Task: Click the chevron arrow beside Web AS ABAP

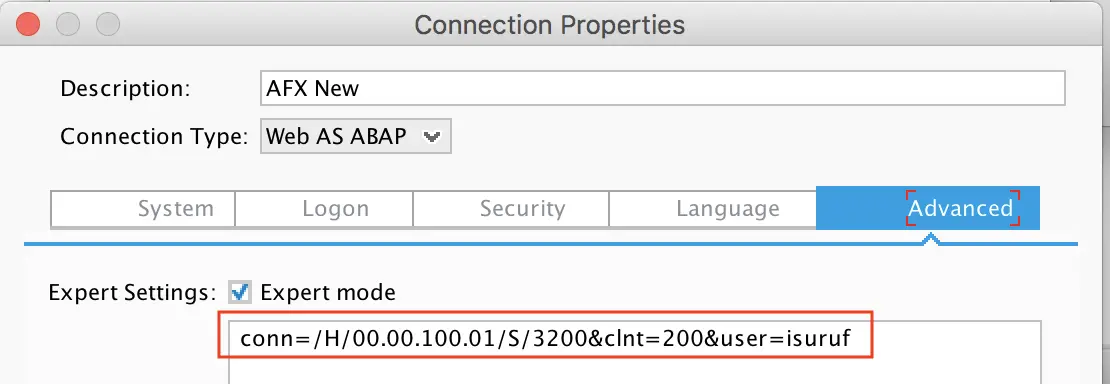Action: click(x=431, y=137)
